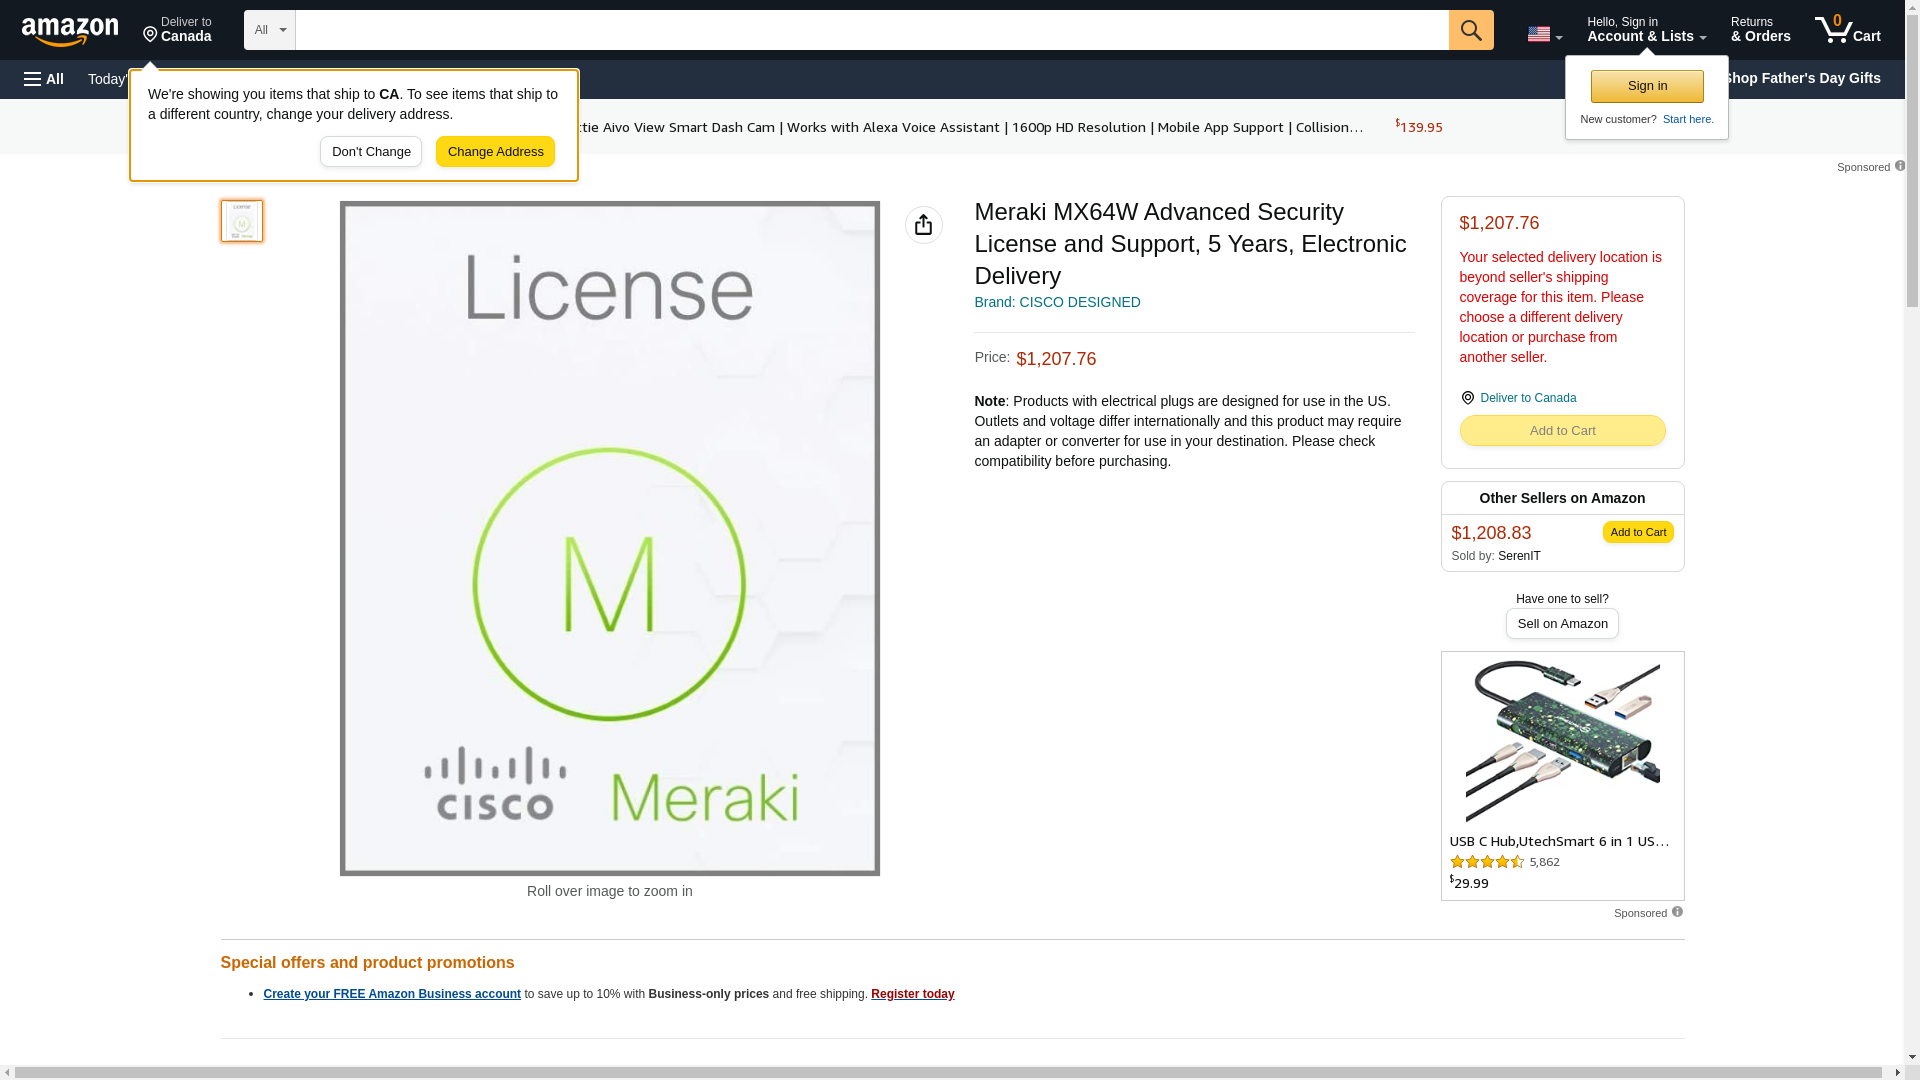Click the search magnifier button

pyautogui.click(x=1470, y=30)
